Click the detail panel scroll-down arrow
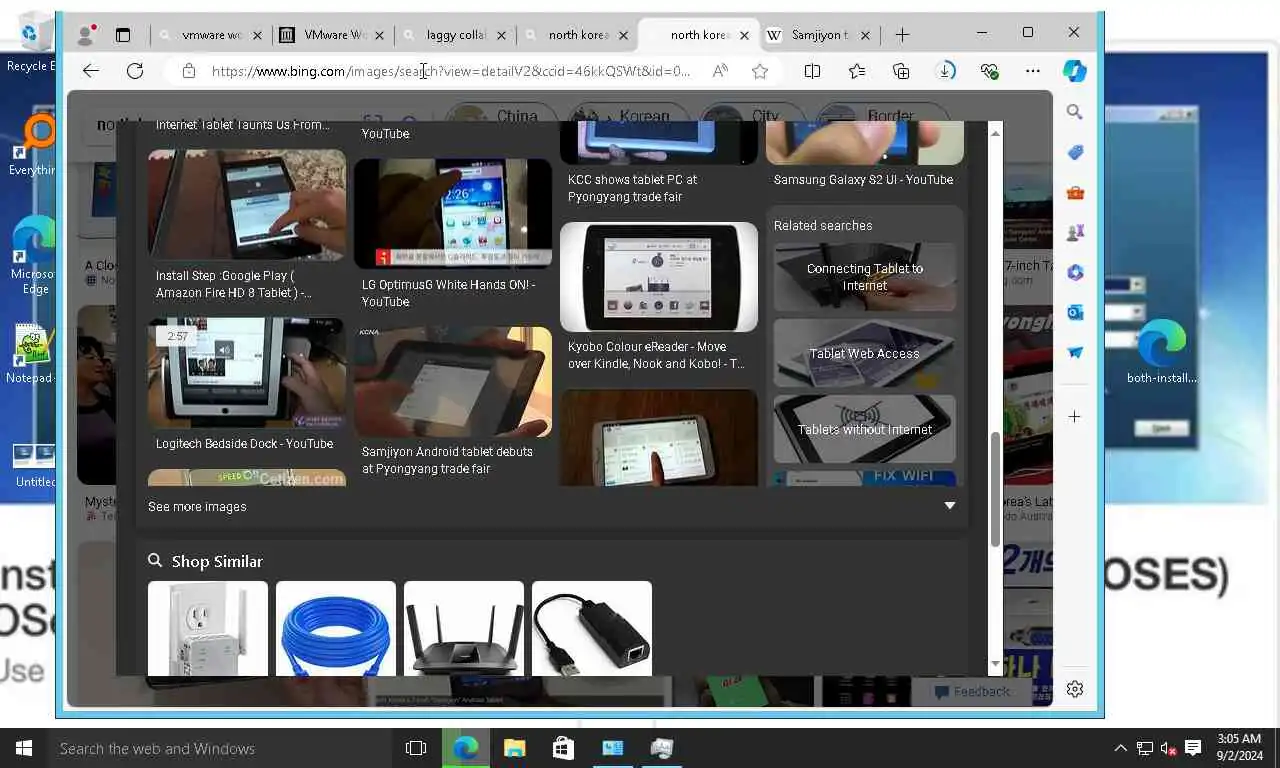The width and height of the screenshot is (1280, 768). (x=995, y=664)
